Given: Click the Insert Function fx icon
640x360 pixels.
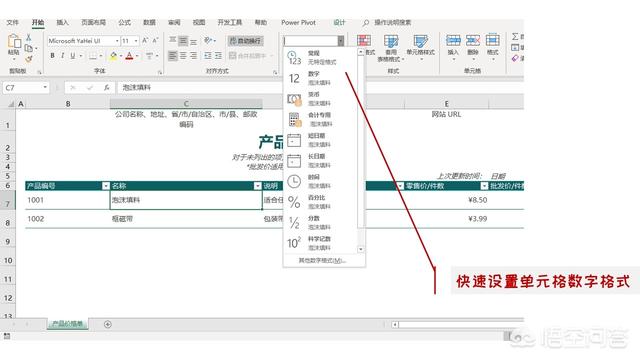Looking at the screenshot, I should 107,87.
